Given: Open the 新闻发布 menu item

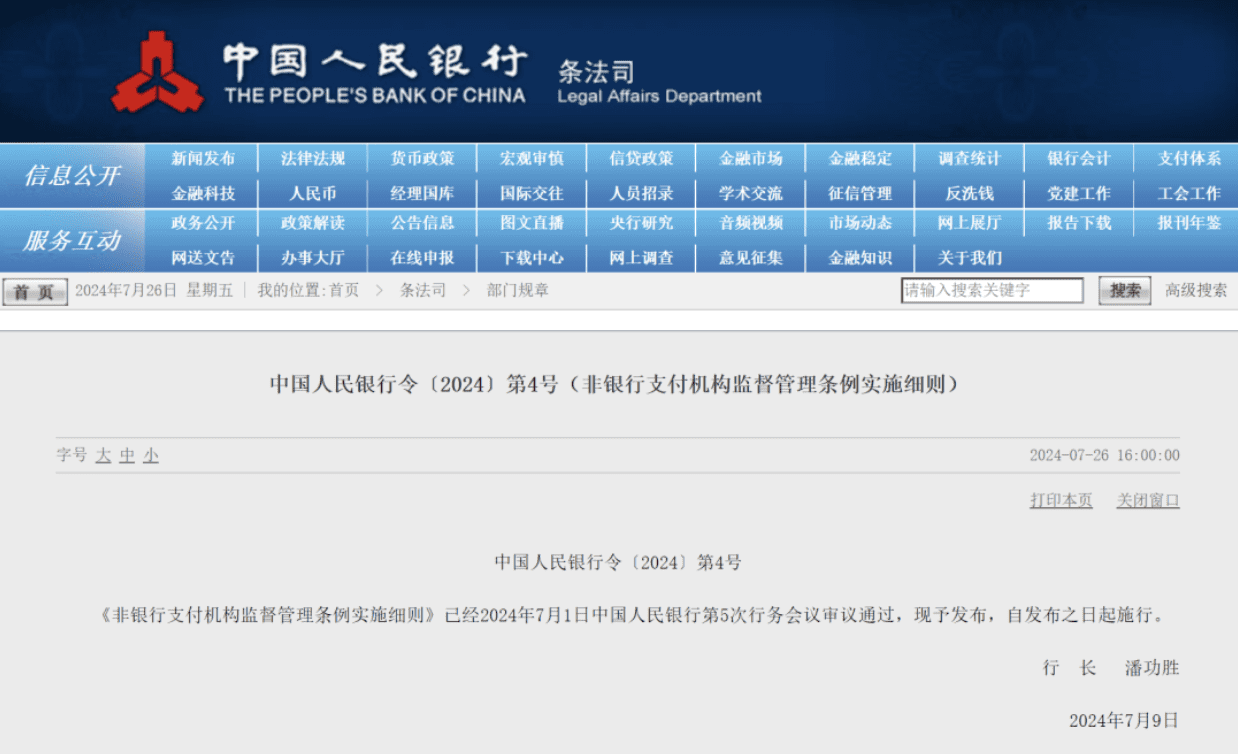Looking at the screenshot, I should [203, 159].
